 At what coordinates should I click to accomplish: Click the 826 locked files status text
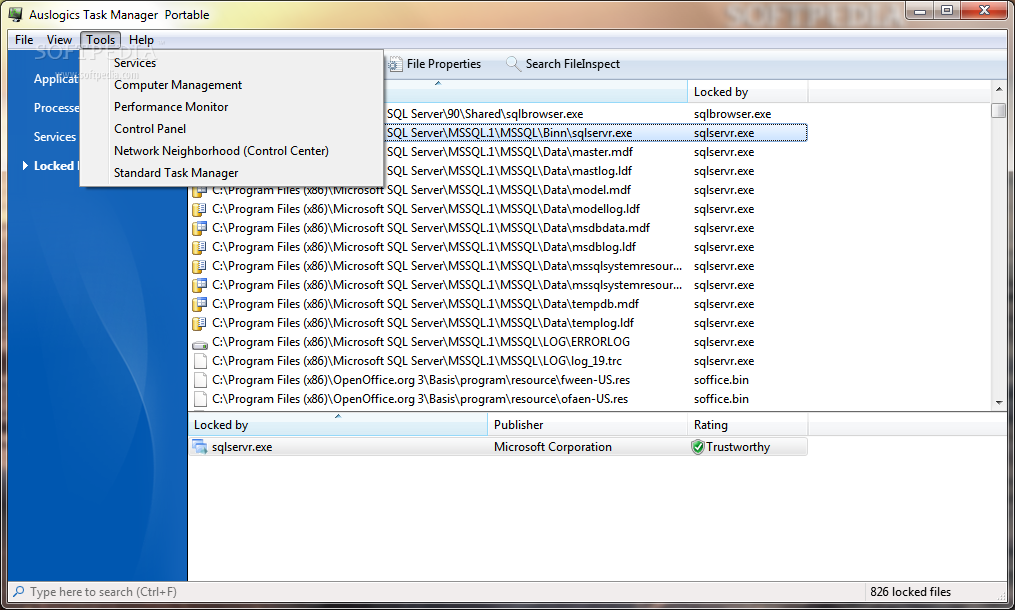910,592
